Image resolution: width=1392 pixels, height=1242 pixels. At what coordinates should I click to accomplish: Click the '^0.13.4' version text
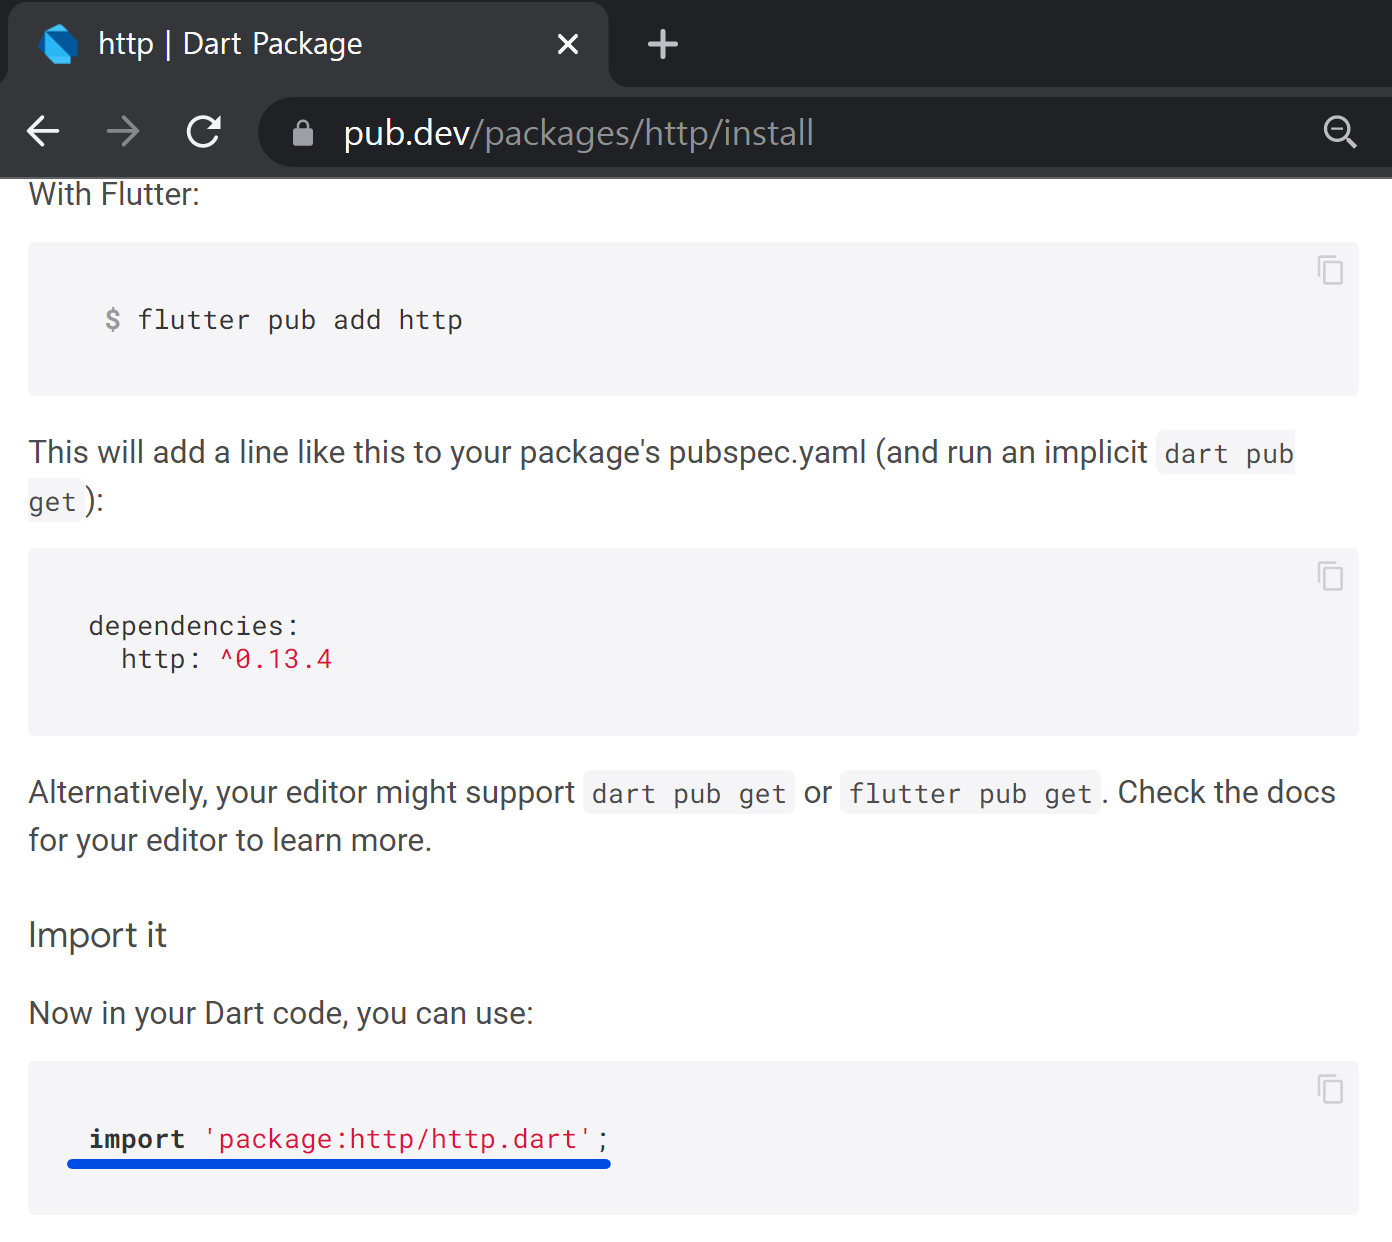click(x=276, y=659)
